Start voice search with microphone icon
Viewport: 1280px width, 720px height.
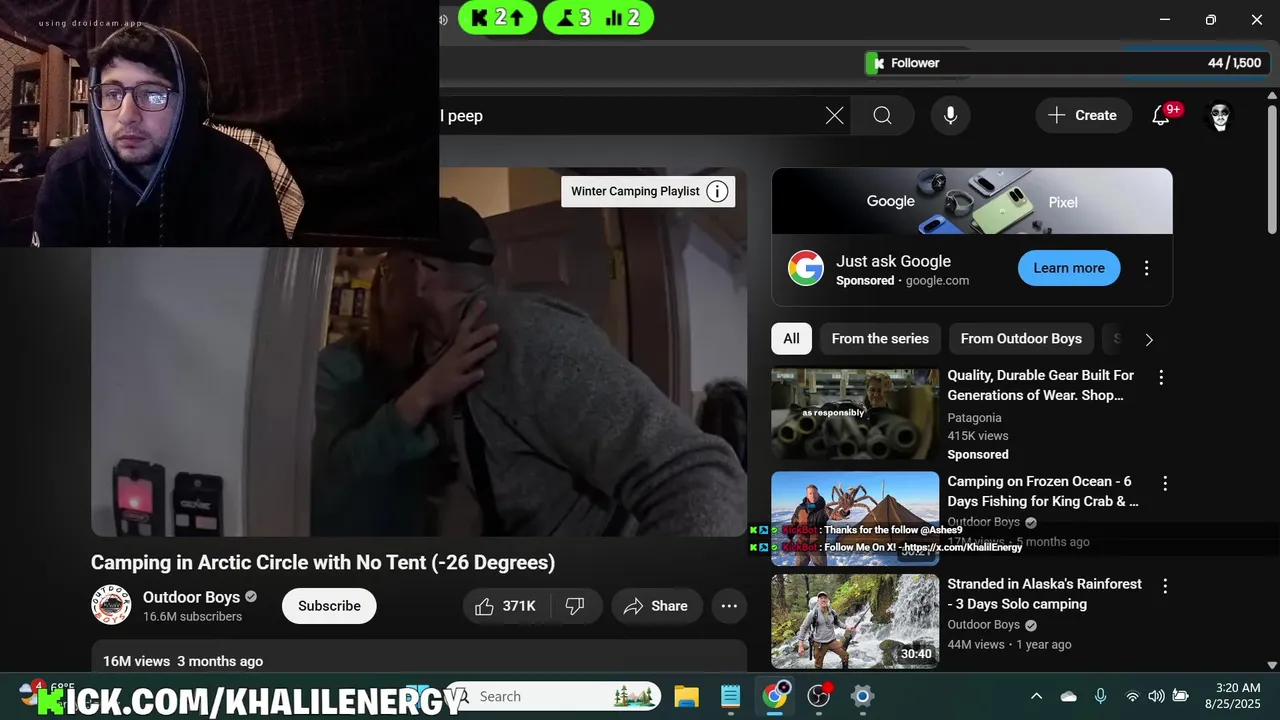(x=950, y=116)
